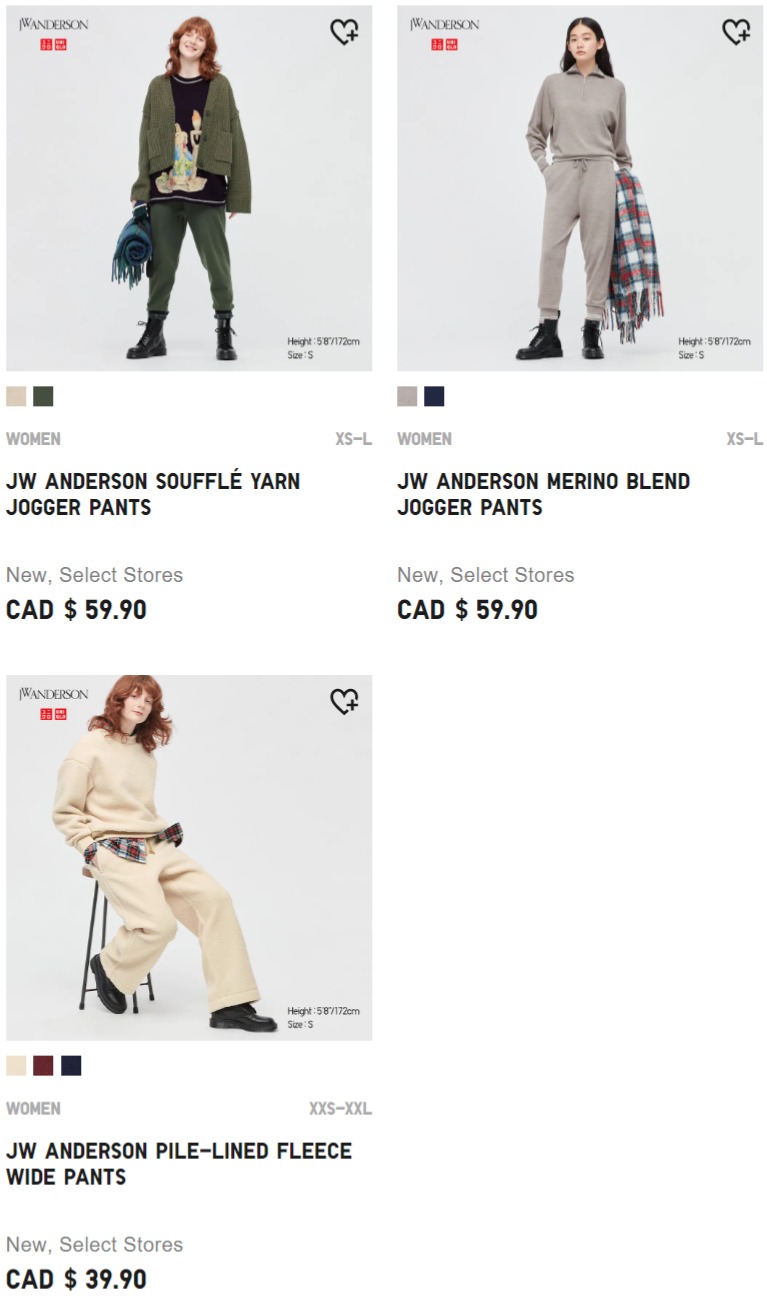Click the JW Anderson Uniqlo logo on soufflé yarn image
This screenshot has height=1306, width=767.
click(x=53, y=33)
